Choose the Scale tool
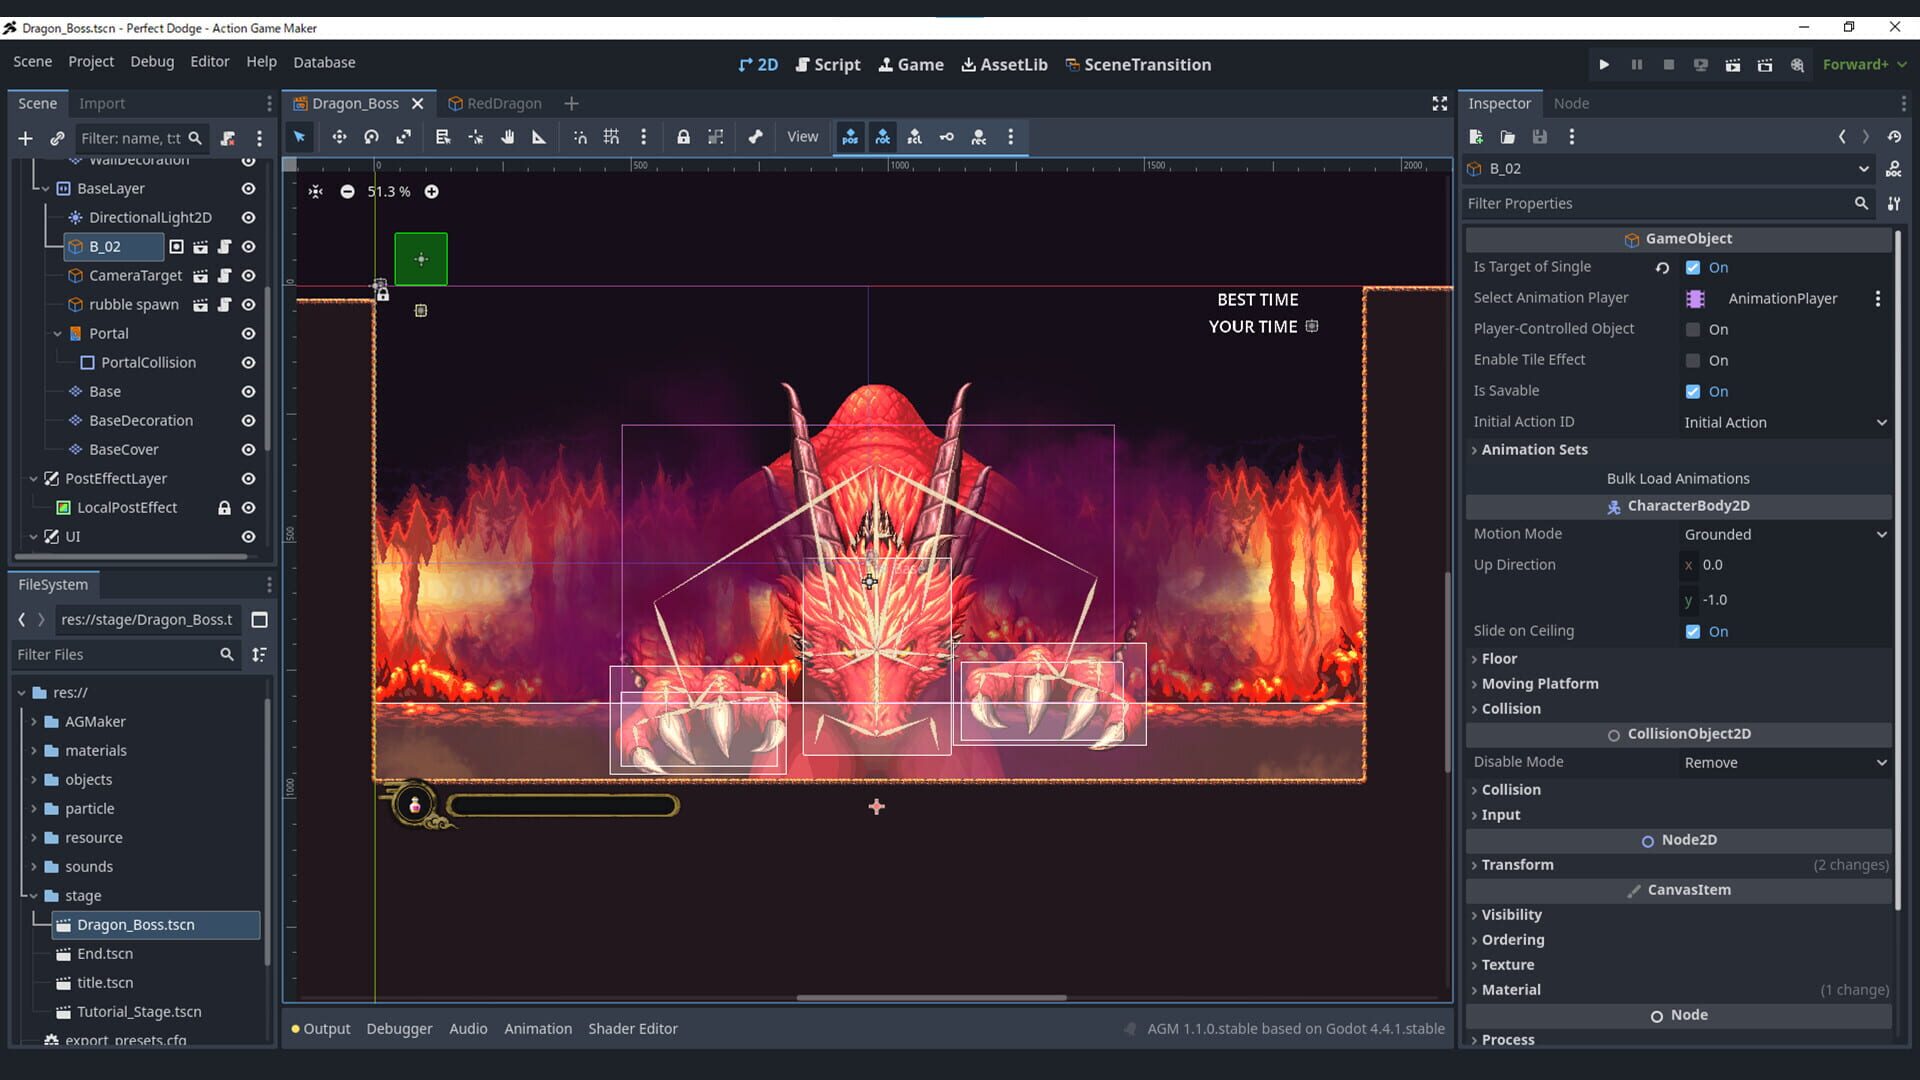1920x1080 pixels. (x=403, y=137)
